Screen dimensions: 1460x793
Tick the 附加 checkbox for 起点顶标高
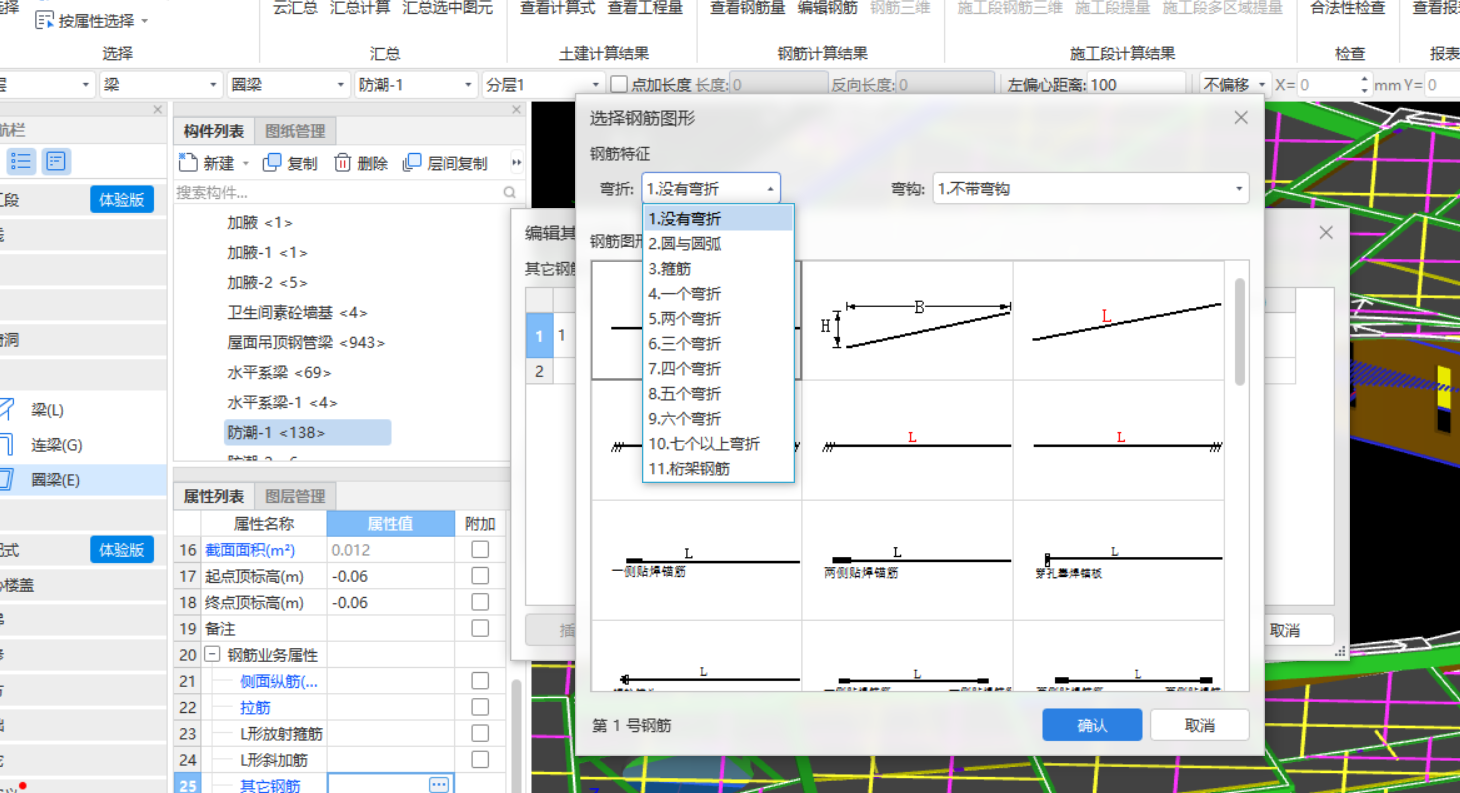click(x=480, y=576)
